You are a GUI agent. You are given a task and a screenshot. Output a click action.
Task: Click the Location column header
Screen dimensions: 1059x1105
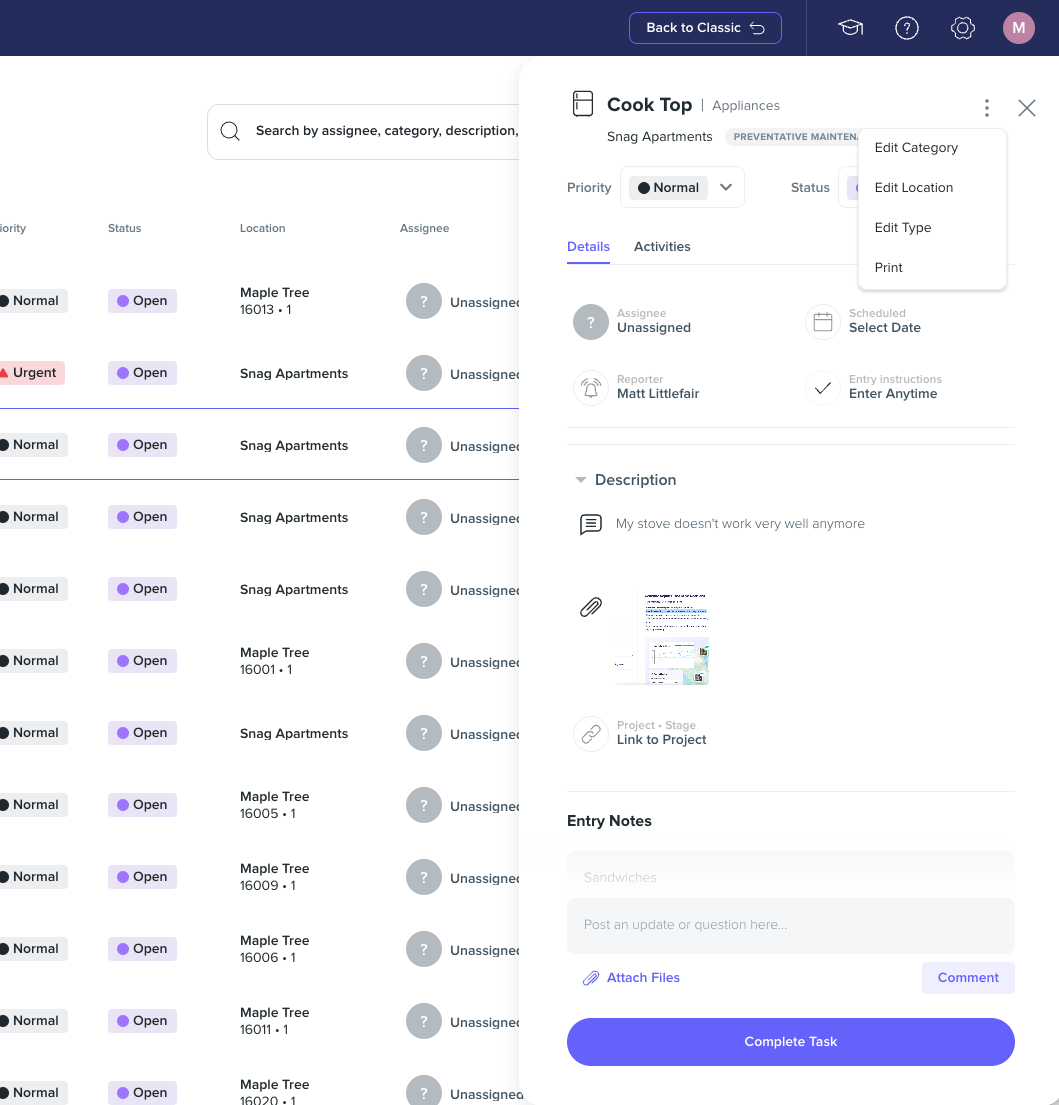[x=262, y=228]
